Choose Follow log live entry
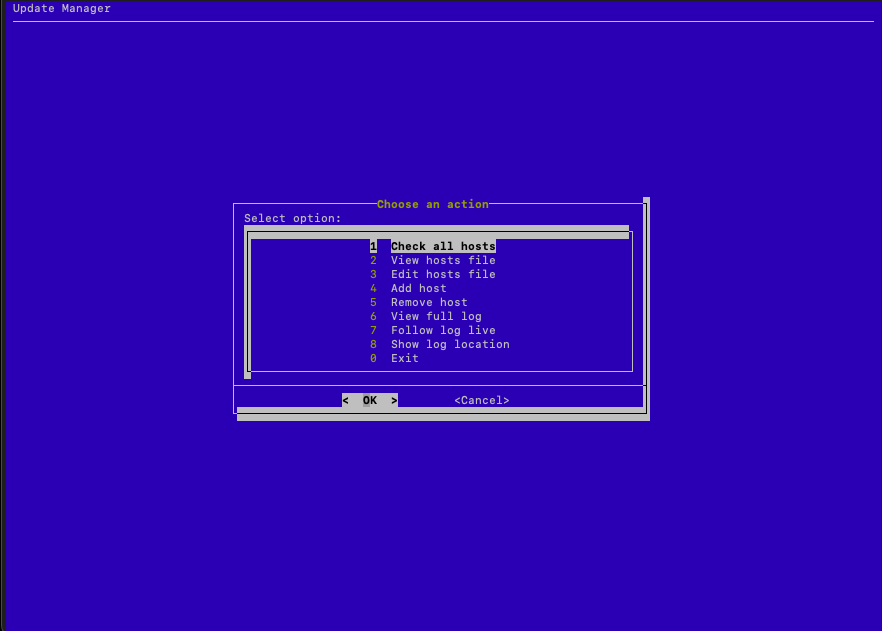 pos(441,330)
